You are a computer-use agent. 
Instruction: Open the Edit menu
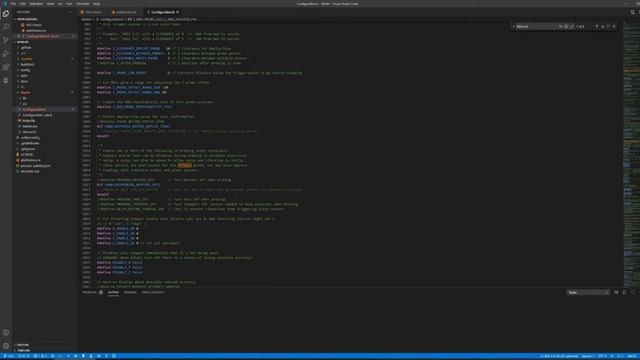22,4
